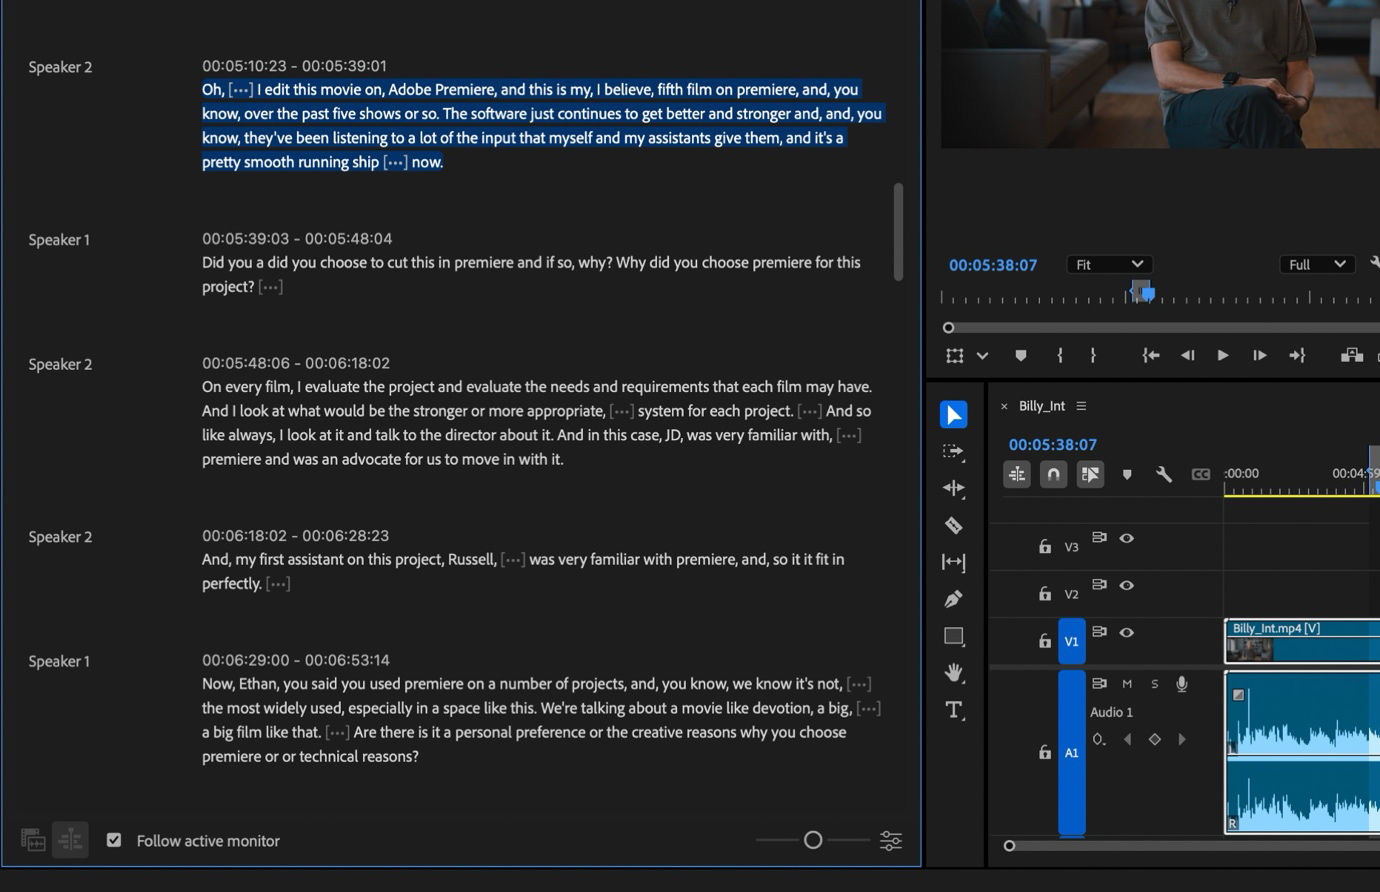
Task: Mute the Audio 1 track
Action: 1127,684
